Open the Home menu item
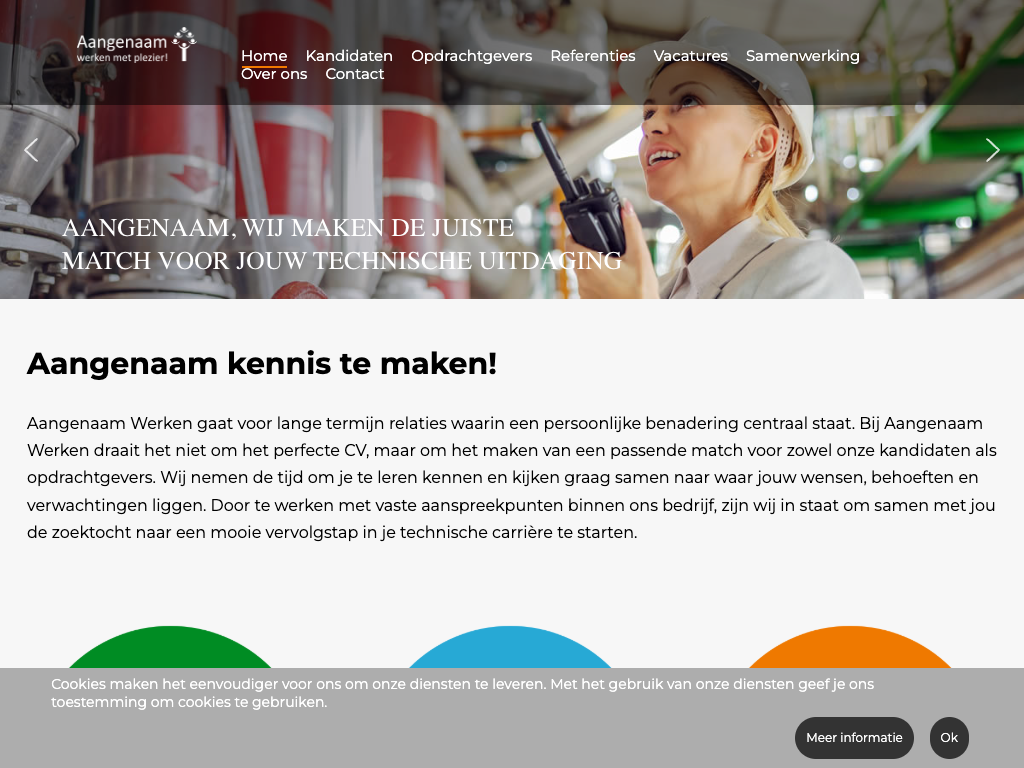Image resolution: width=1024 pixels, height=768 pixels. [264, 56]
